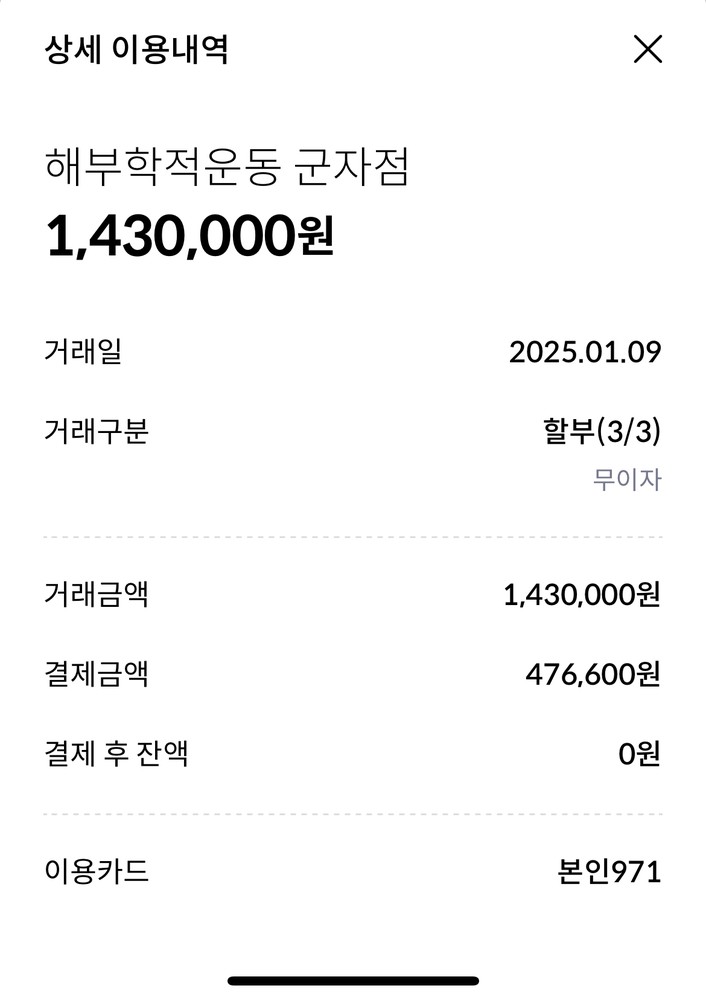Close the 상세 이용내역 detail sheet

[x=648, y=48]
